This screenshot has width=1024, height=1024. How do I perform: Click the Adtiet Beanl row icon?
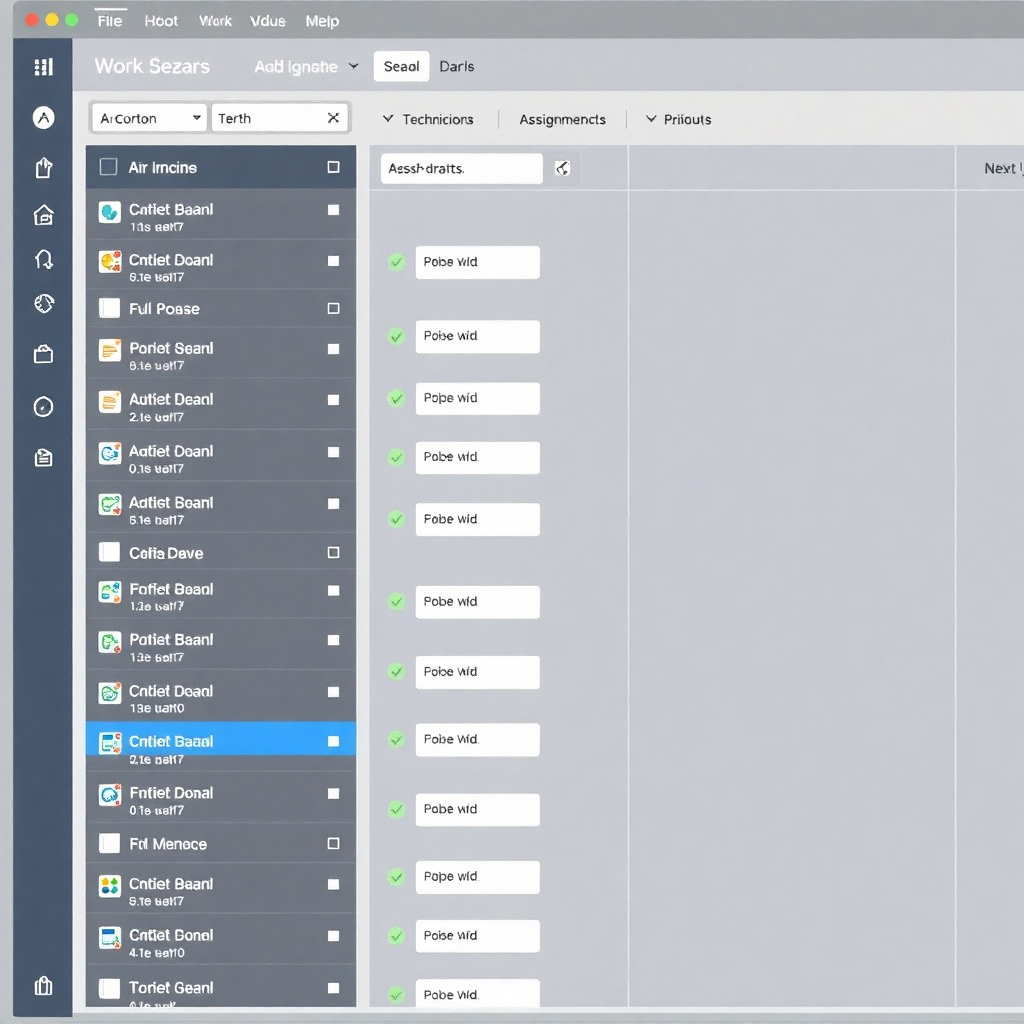(x=110, y=505)
